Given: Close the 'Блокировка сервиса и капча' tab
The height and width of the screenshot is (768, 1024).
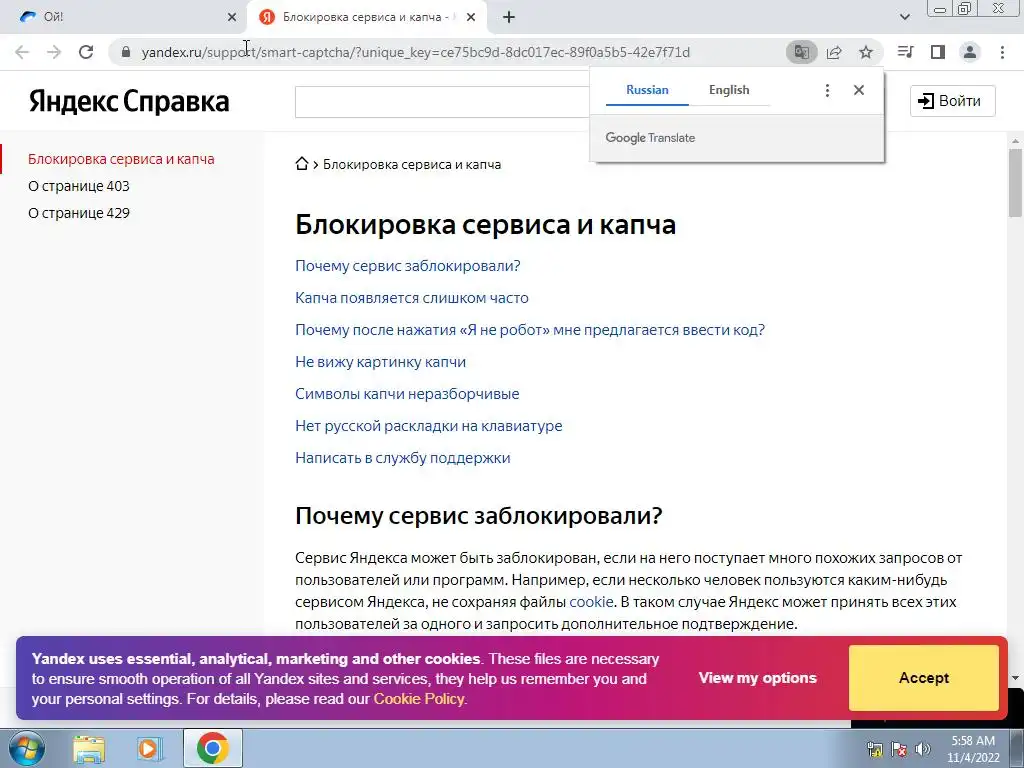Looking at the screenshot, I should coord(471,18).
